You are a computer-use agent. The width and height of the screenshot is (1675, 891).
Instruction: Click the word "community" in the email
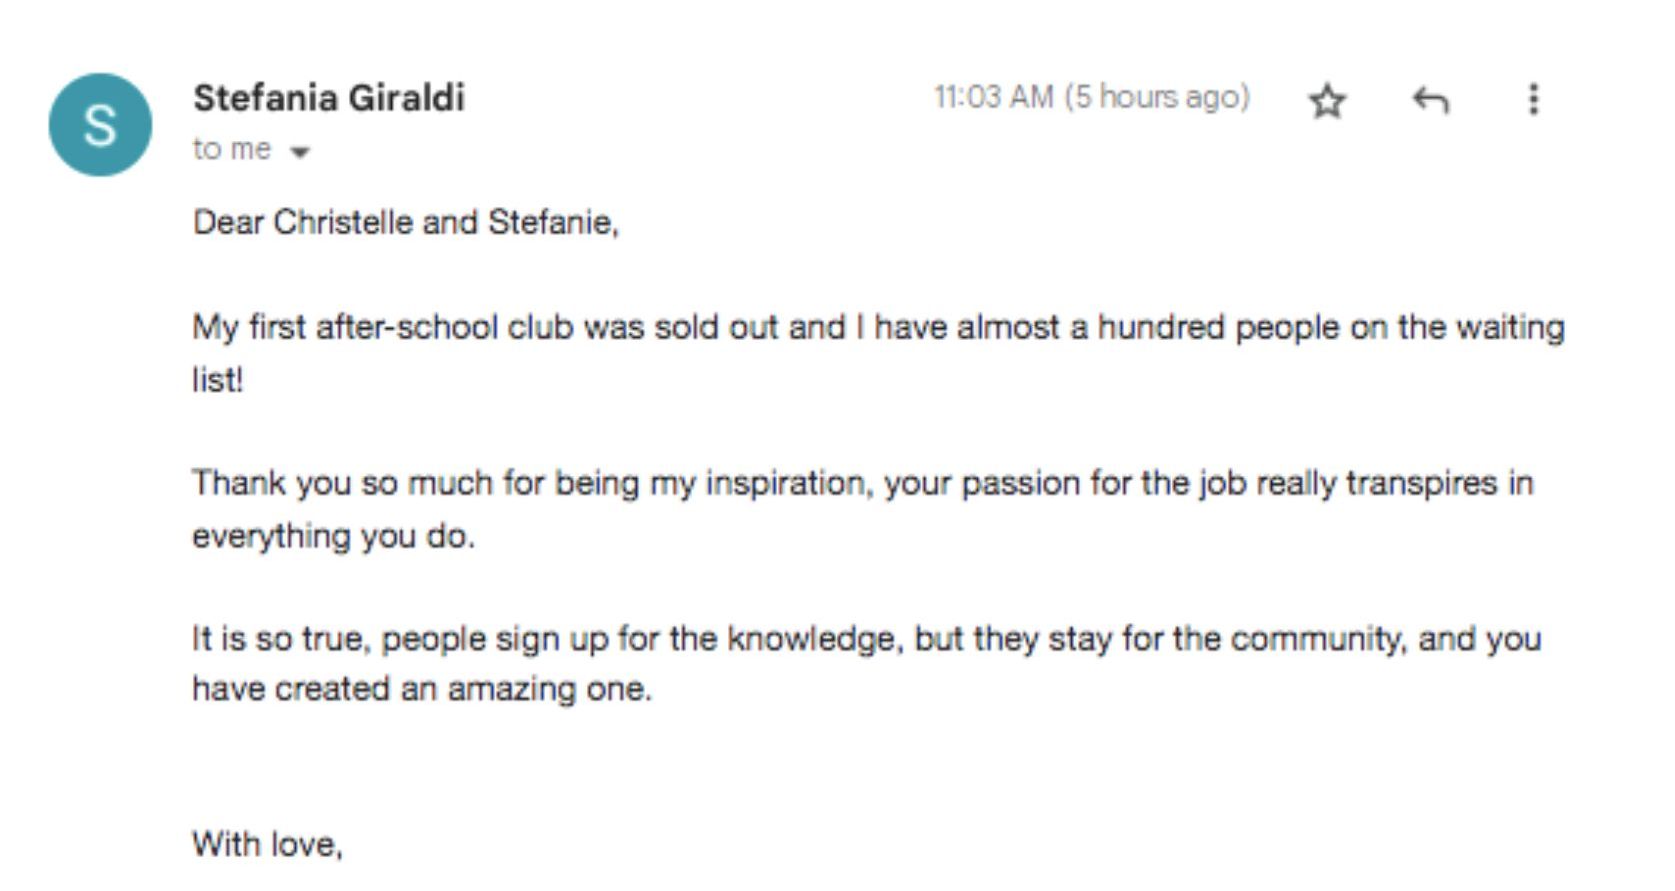(1314, 639)
